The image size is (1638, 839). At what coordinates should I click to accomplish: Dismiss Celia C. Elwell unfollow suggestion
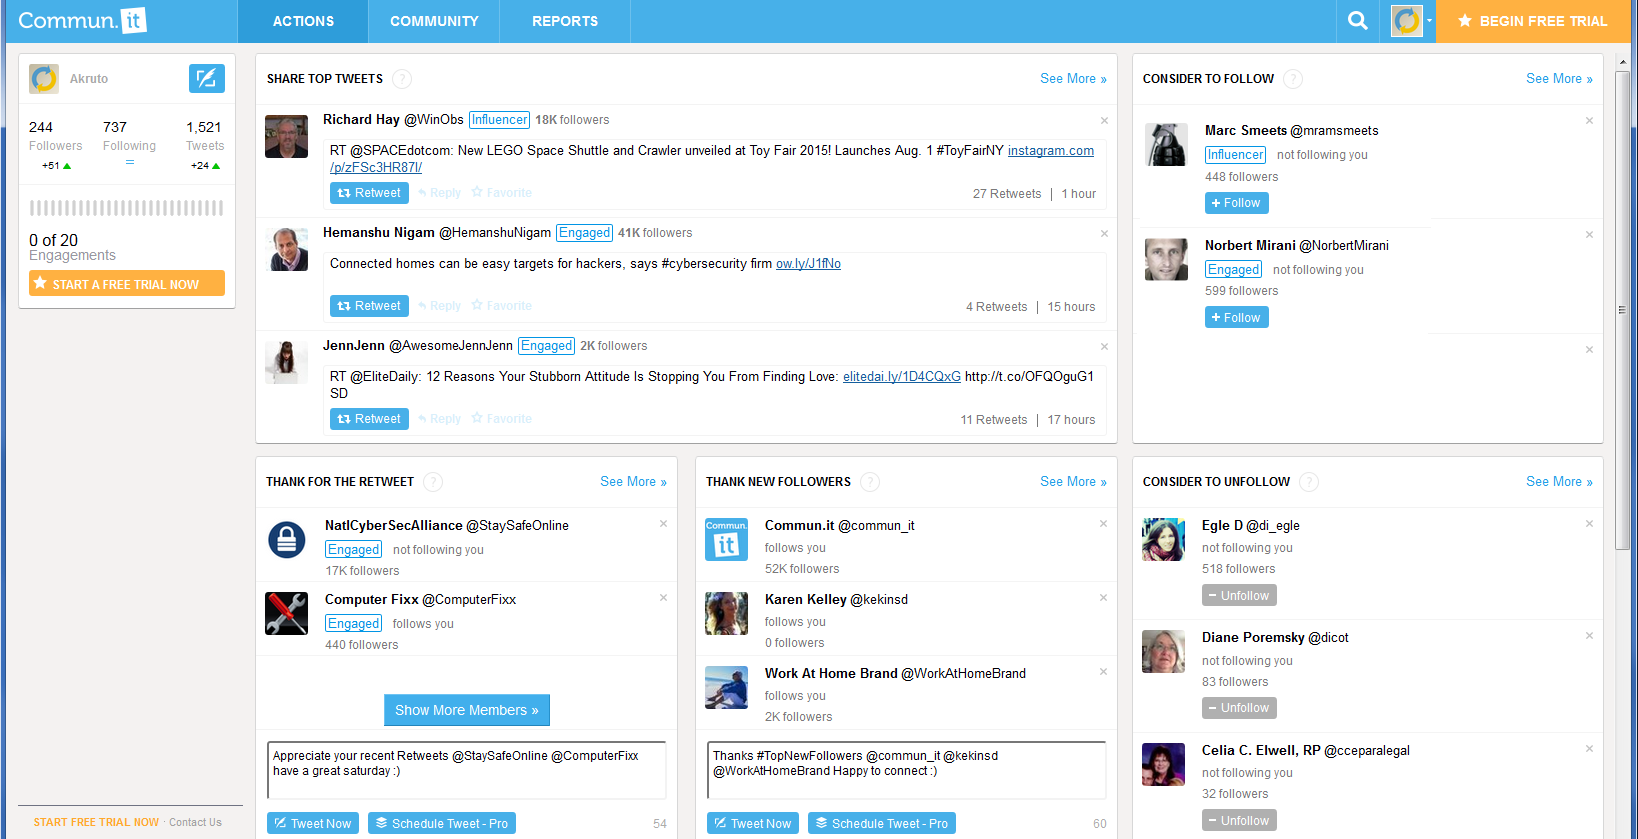pyautogui.click(x=1589, y=749)
